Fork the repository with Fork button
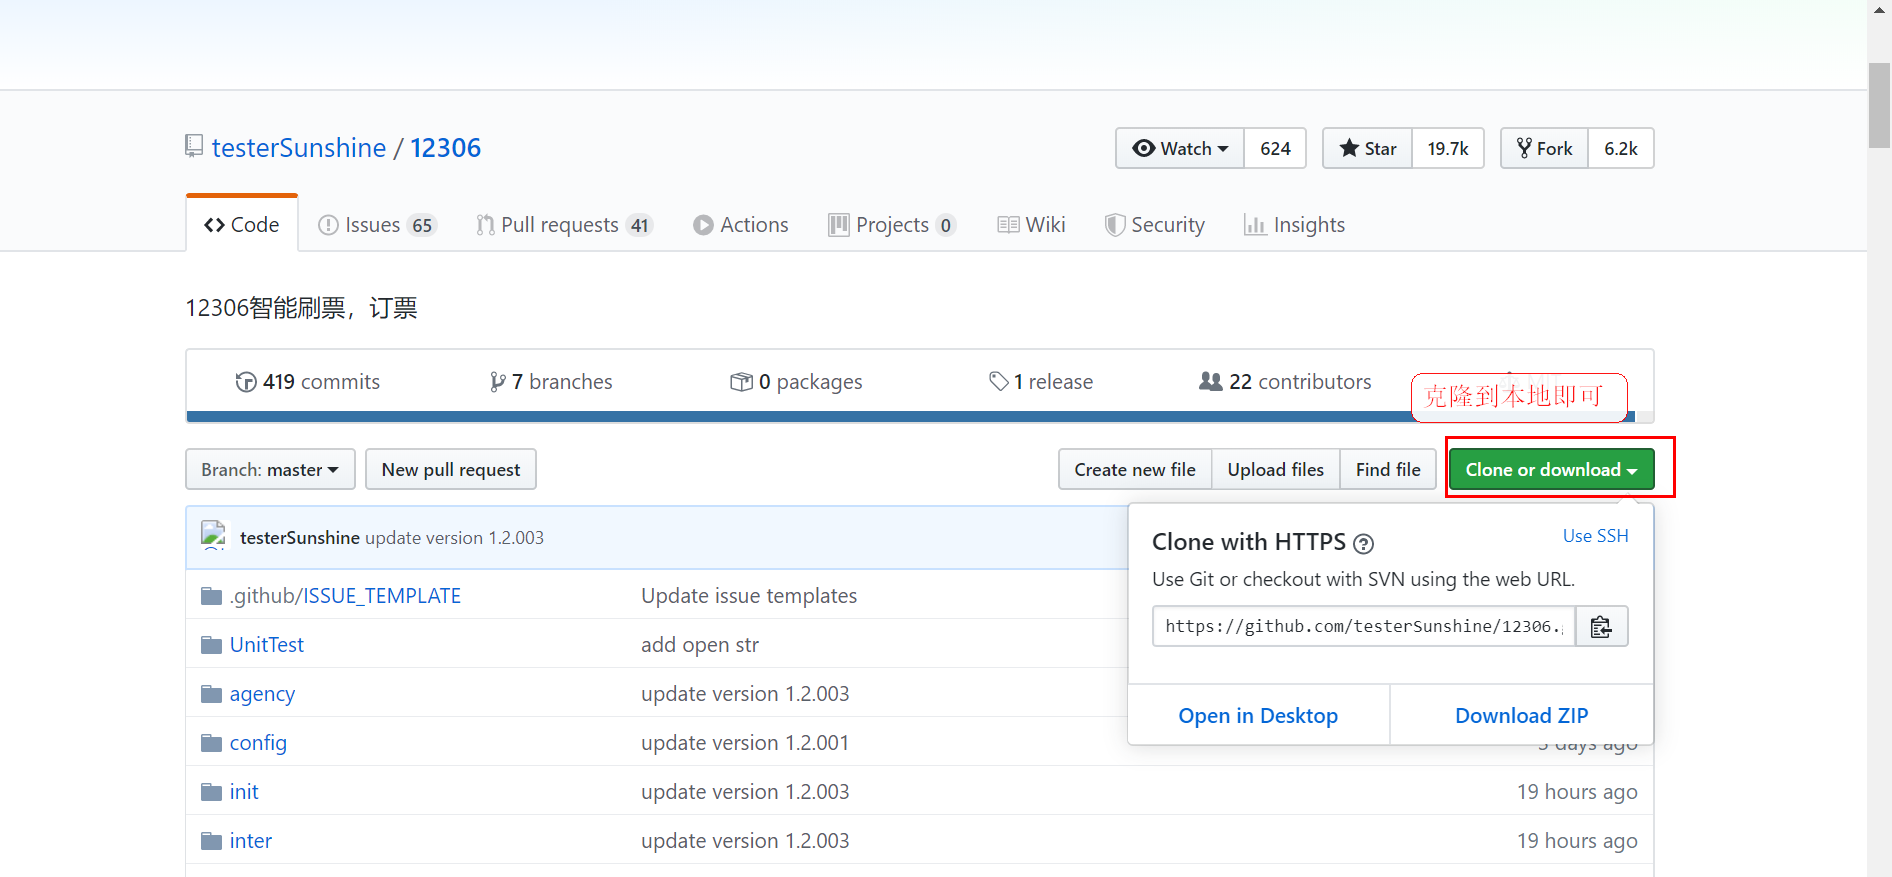The image size is (1892, 877). click(1545, 149)
